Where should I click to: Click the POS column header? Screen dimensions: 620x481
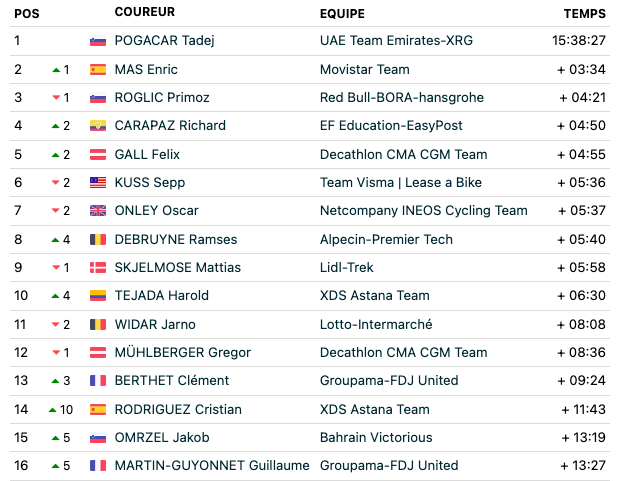(27, 13)
